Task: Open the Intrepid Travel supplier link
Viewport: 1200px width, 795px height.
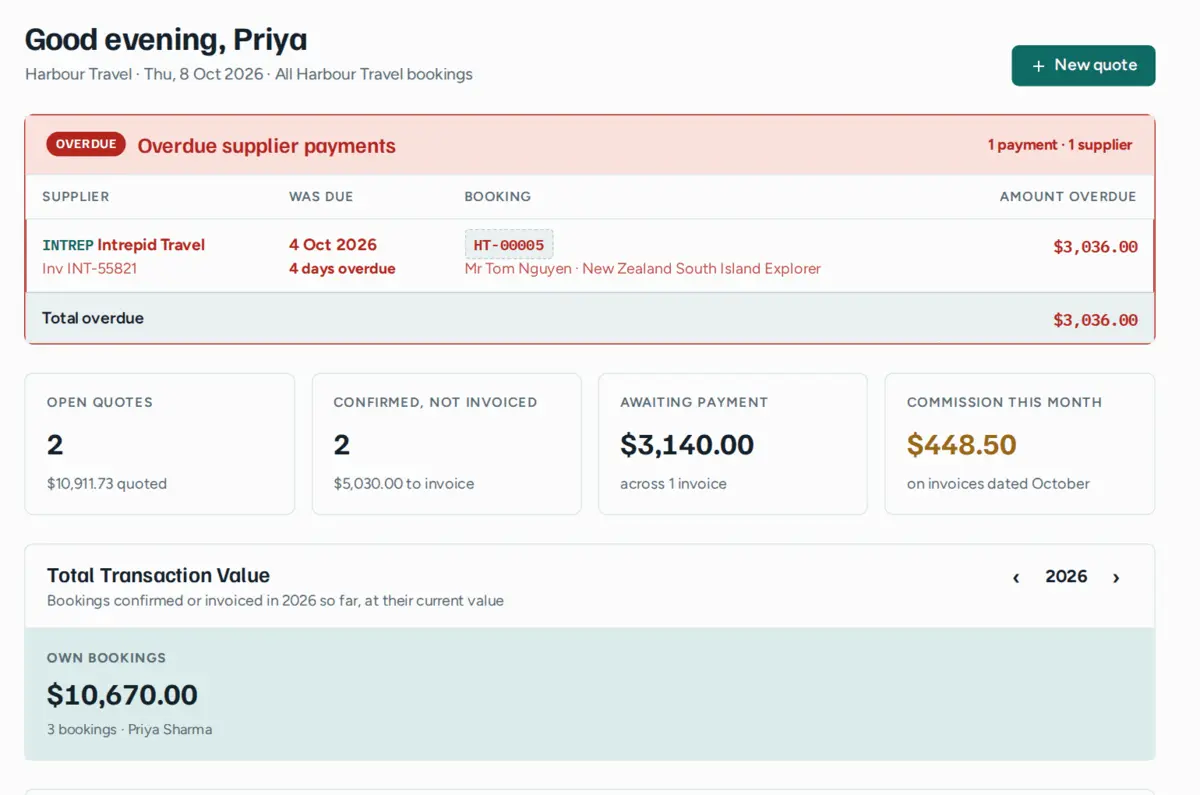Action: coord(151,244)
